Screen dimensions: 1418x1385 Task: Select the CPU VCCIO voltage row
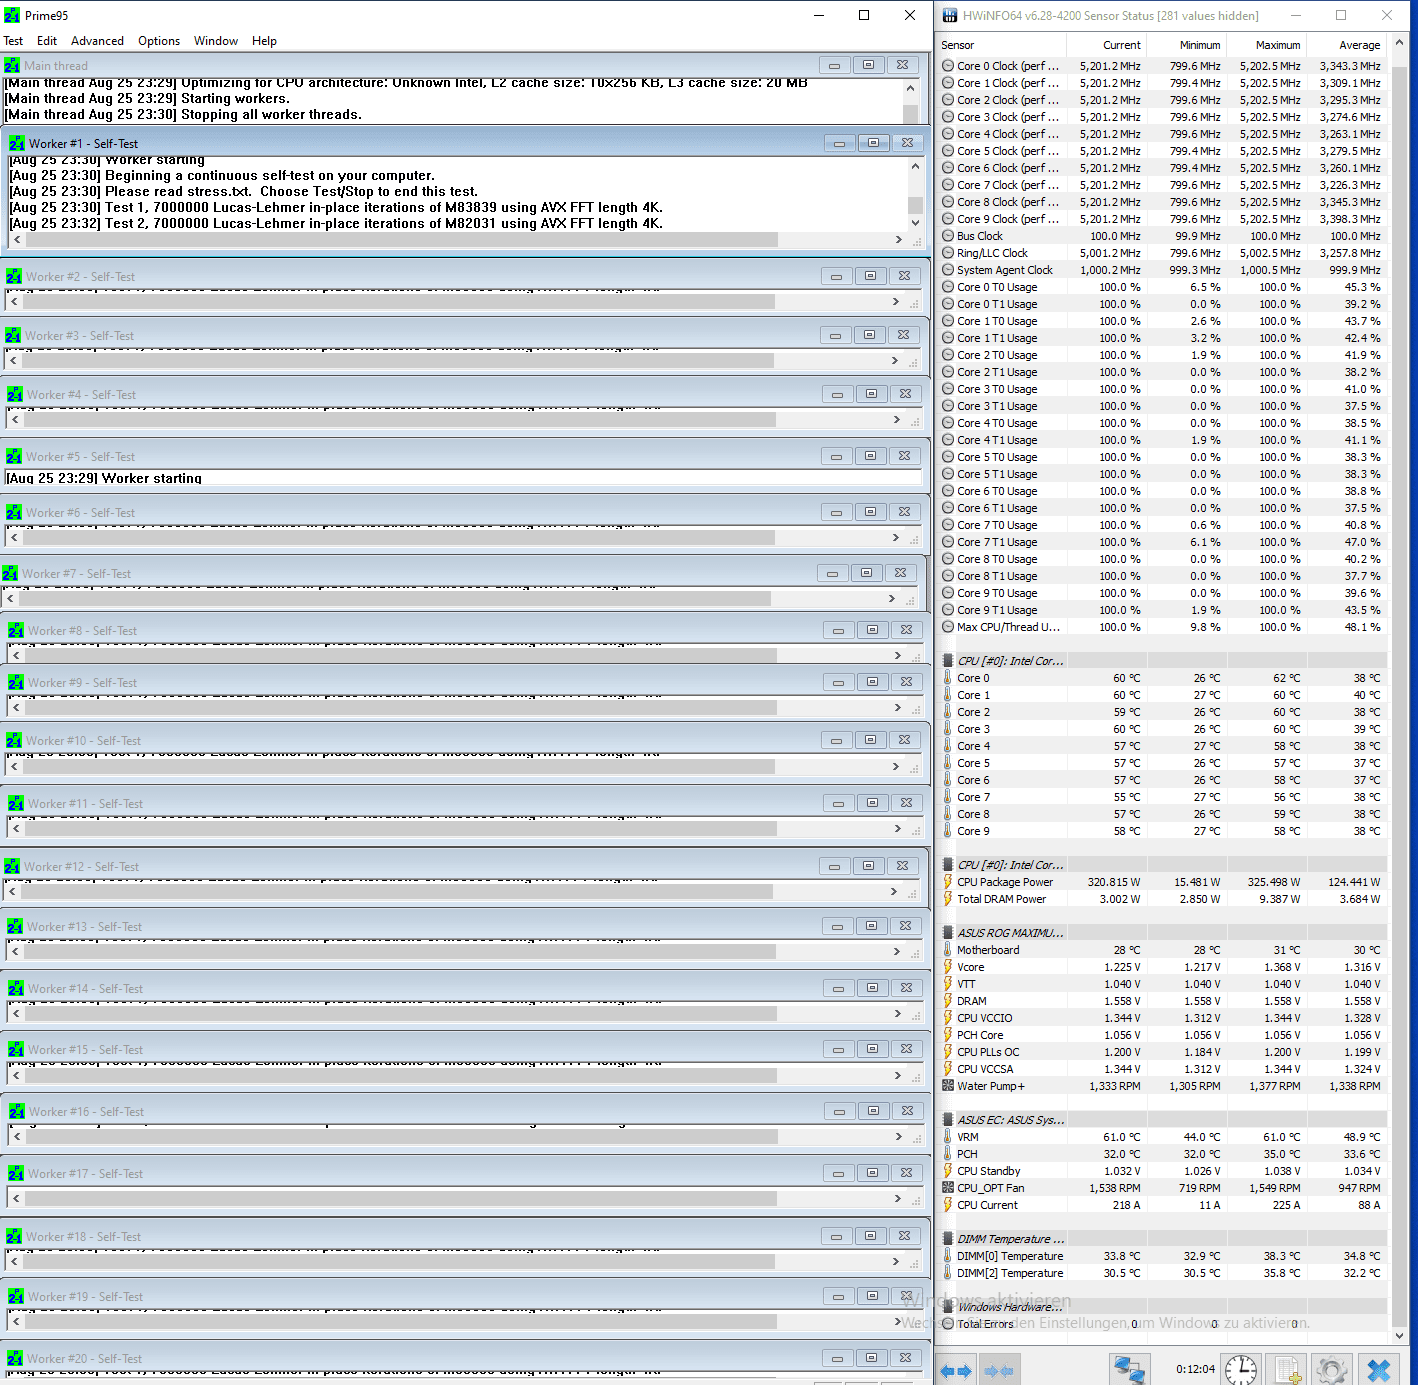pyautogui.click(x=1162, y=1018)
